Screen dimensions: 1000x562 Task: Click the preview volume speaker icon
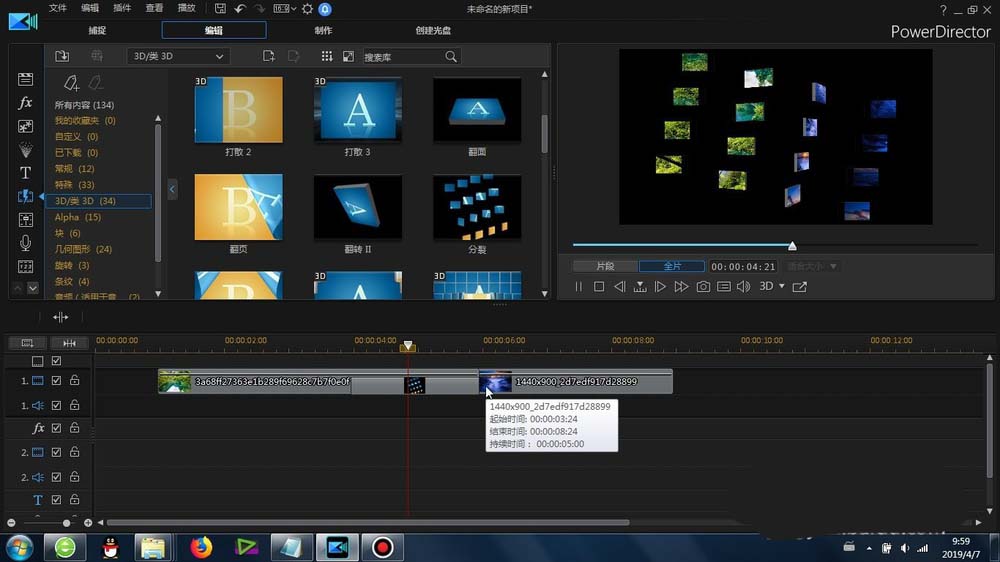coord(744,286)
